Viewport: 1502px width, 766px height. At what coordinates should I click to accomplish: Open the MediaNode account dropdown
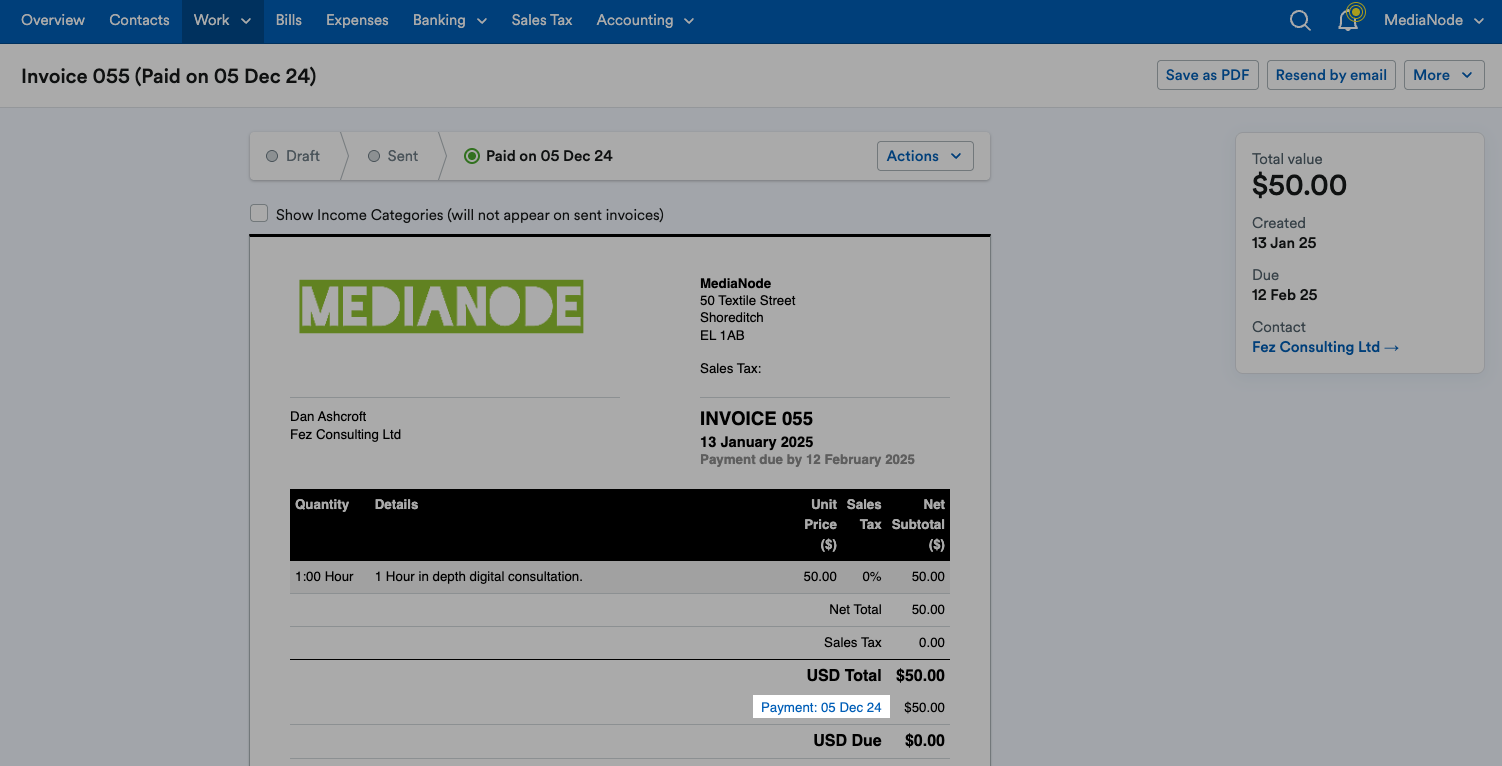point(1433,20)
